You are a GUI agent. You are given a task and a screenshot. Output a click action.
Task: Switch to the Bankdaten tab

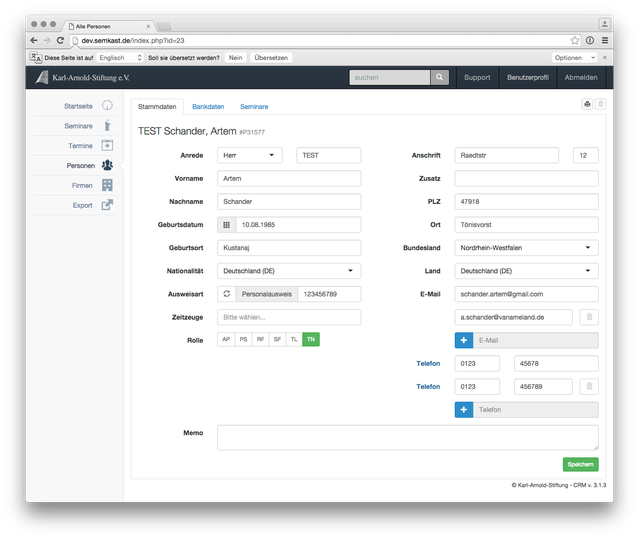click(208, 106)
